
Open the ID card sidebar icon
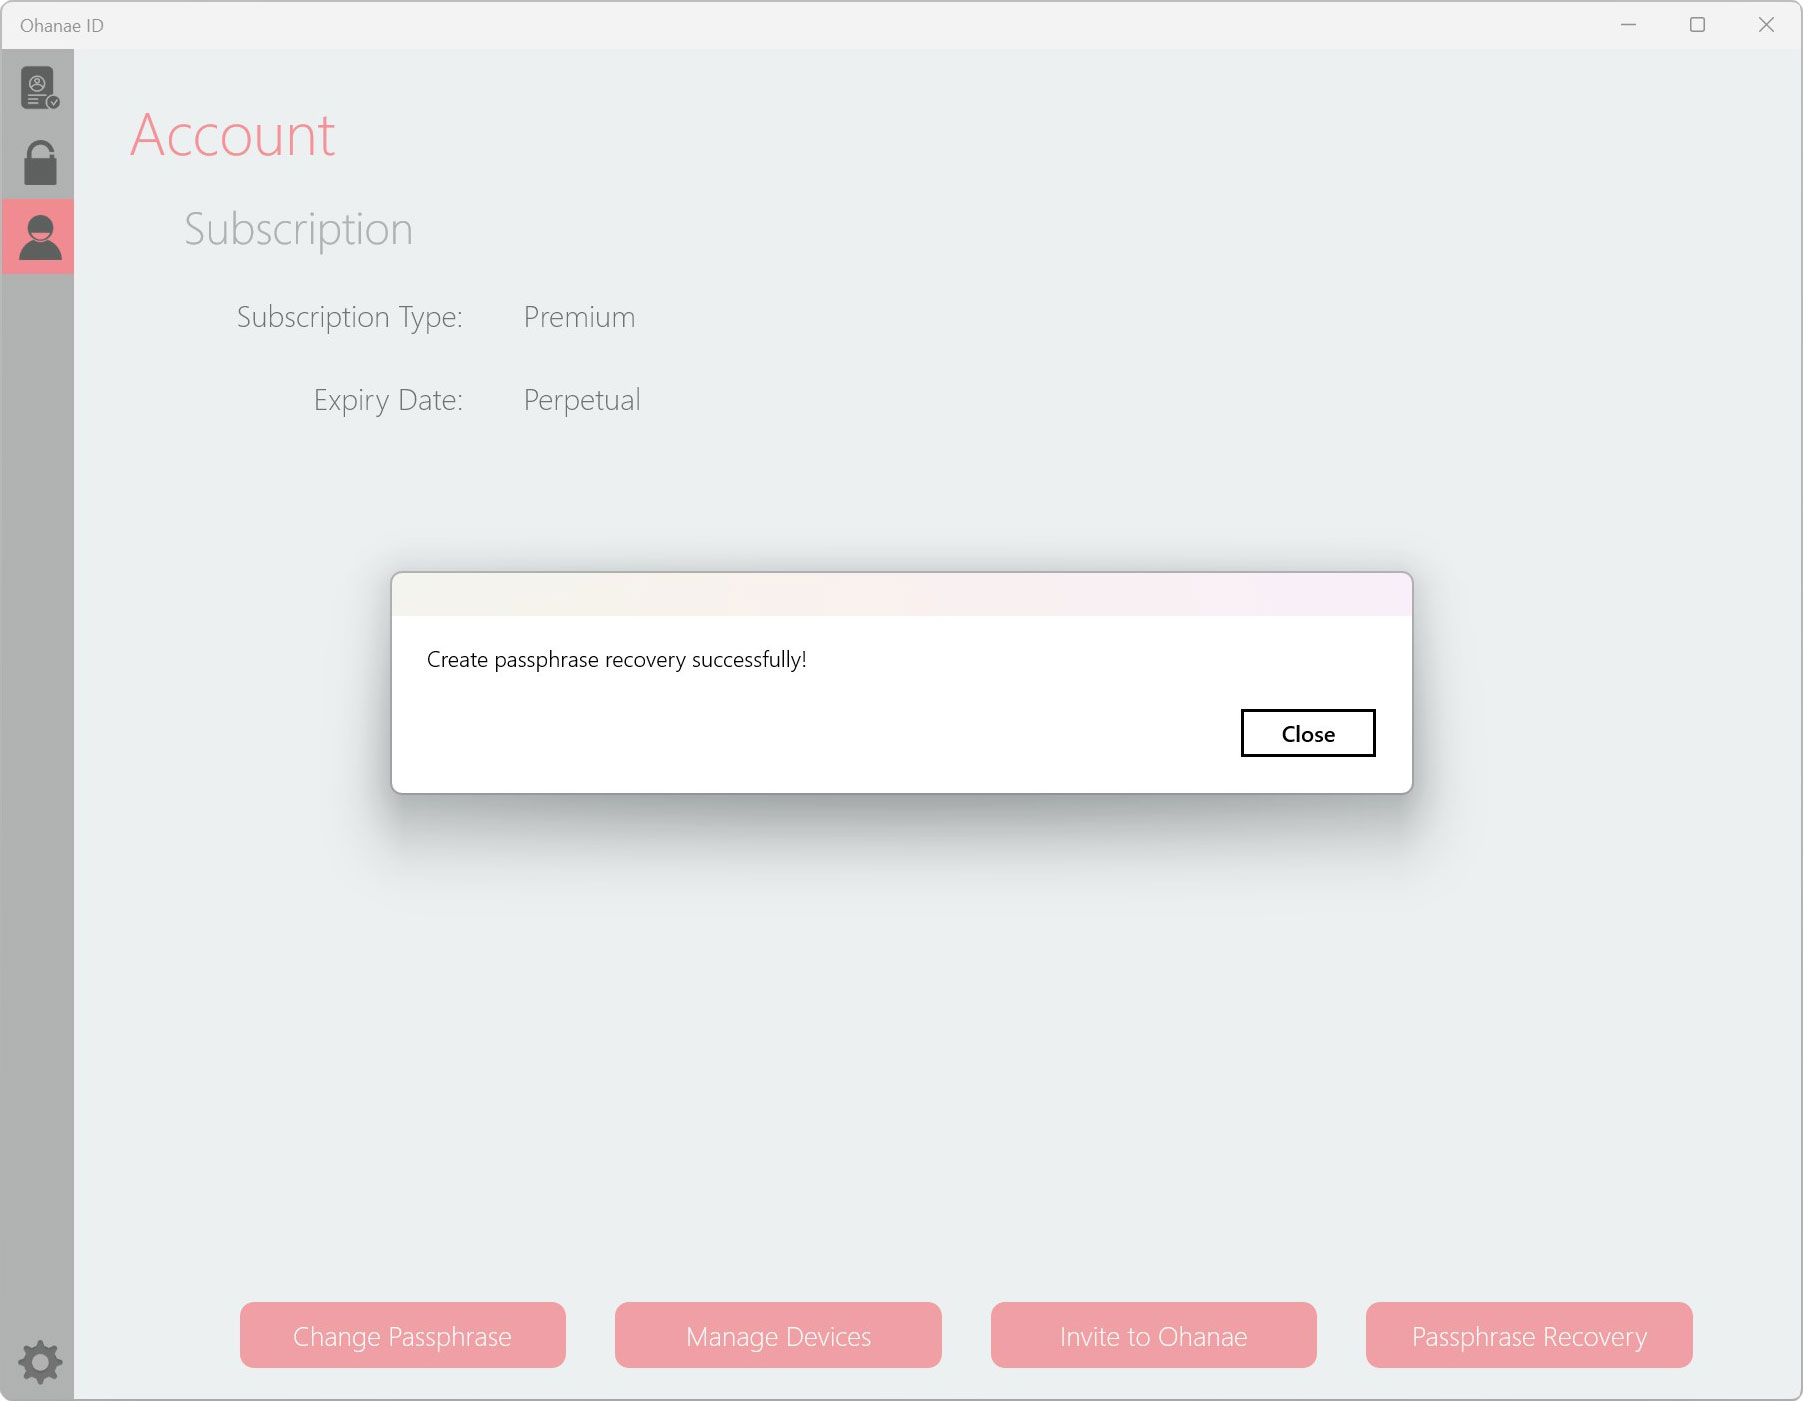point(39,88)
